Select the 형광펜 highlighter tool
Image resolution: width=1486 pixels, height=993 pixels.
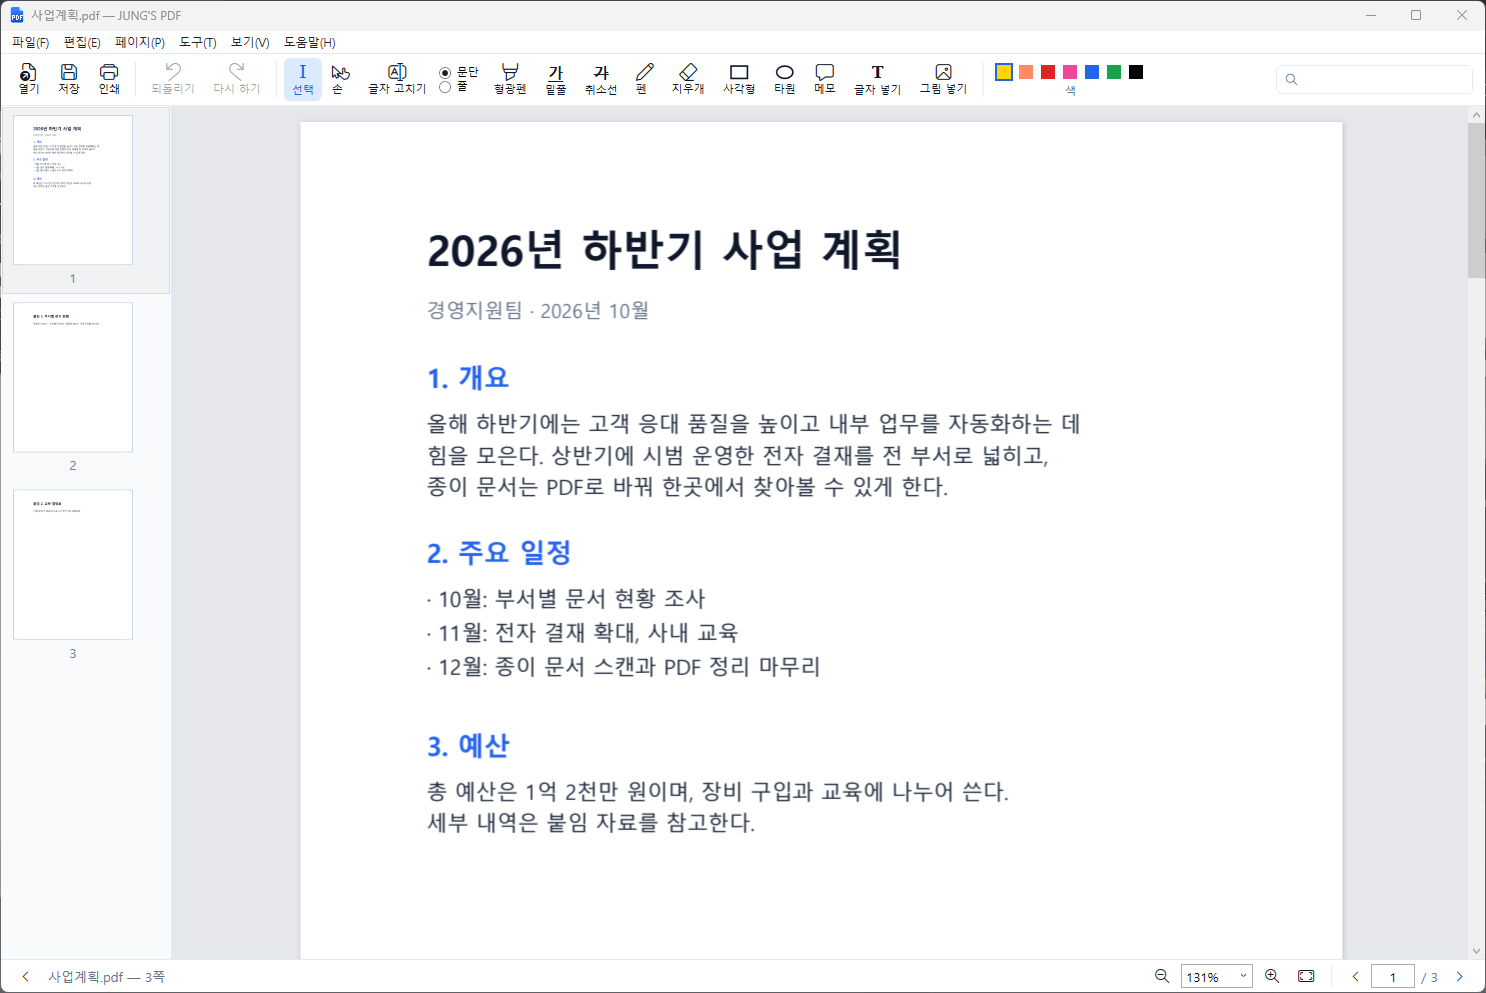coord(510,79)
